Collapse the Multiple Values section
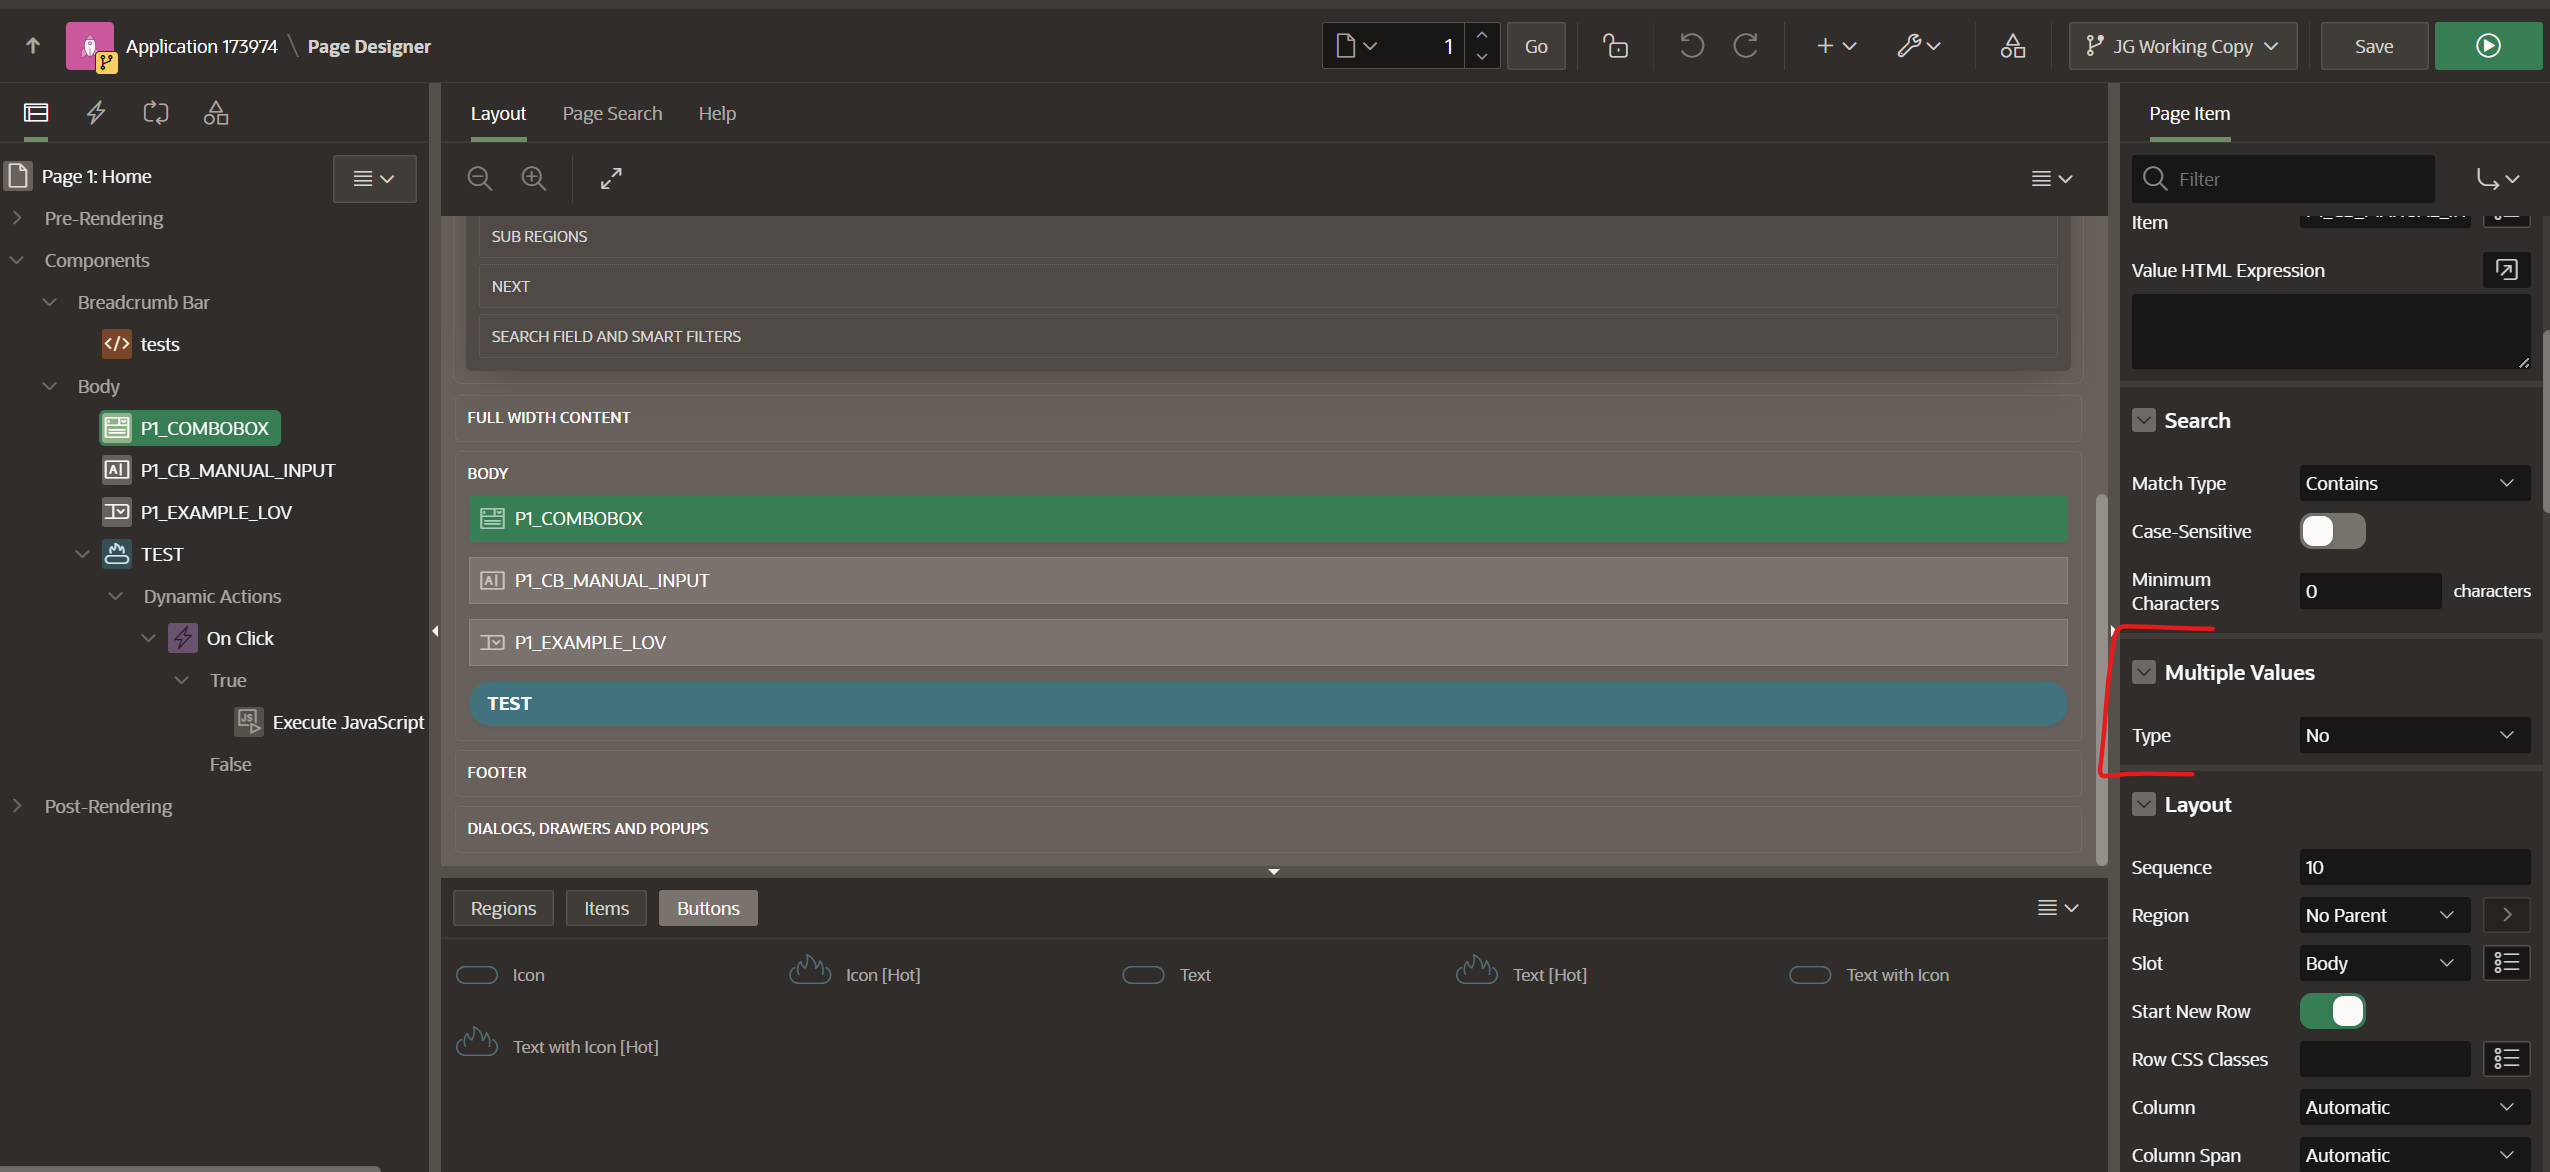Viewport: 2550px width, 1172px height. (x=2143, y=672)
